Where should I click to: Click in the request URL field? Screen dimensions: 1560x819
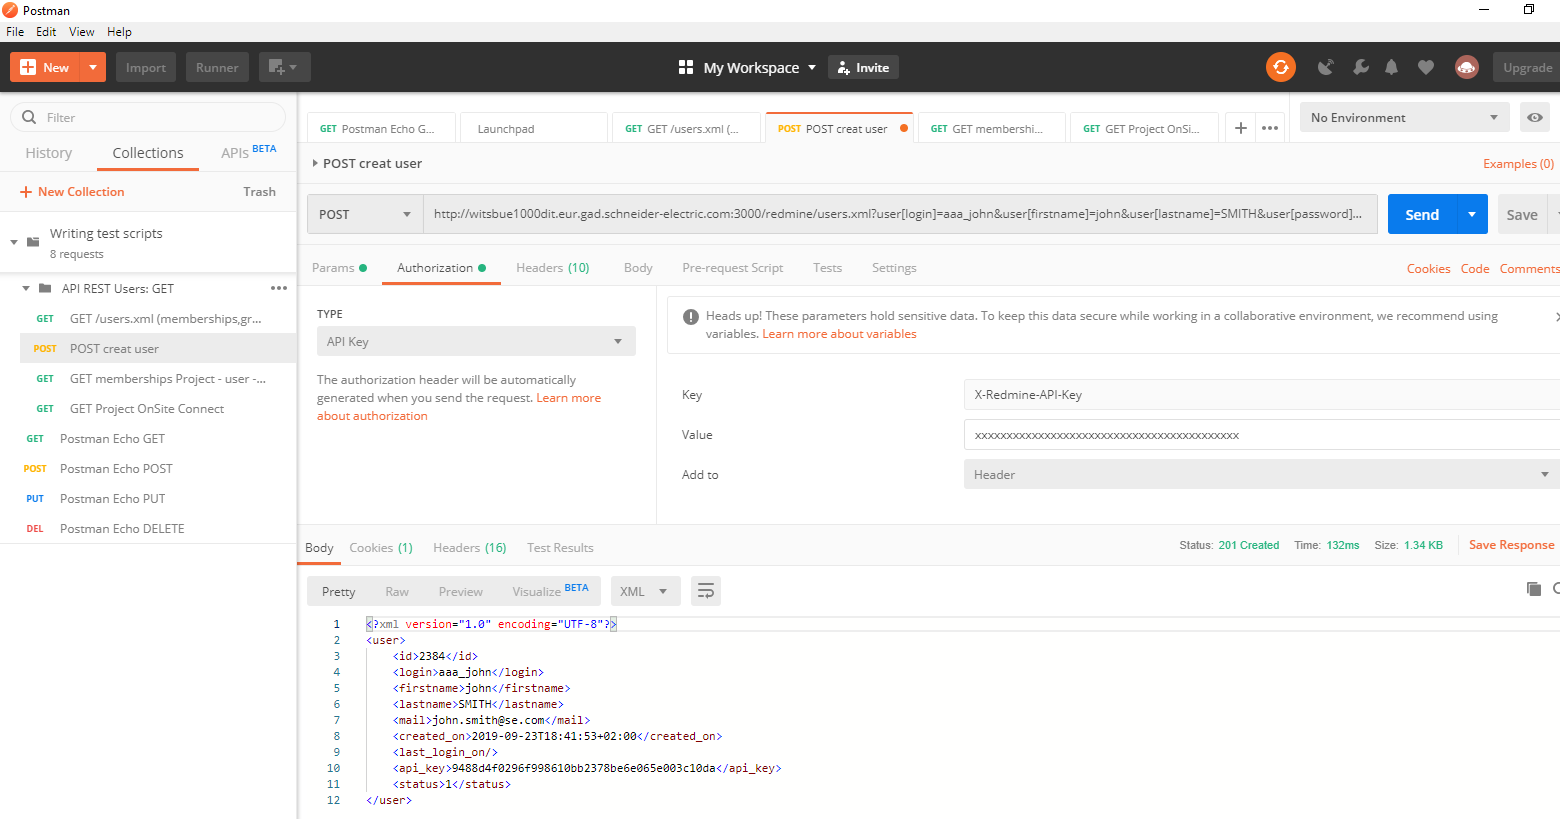tap(900, 214)
